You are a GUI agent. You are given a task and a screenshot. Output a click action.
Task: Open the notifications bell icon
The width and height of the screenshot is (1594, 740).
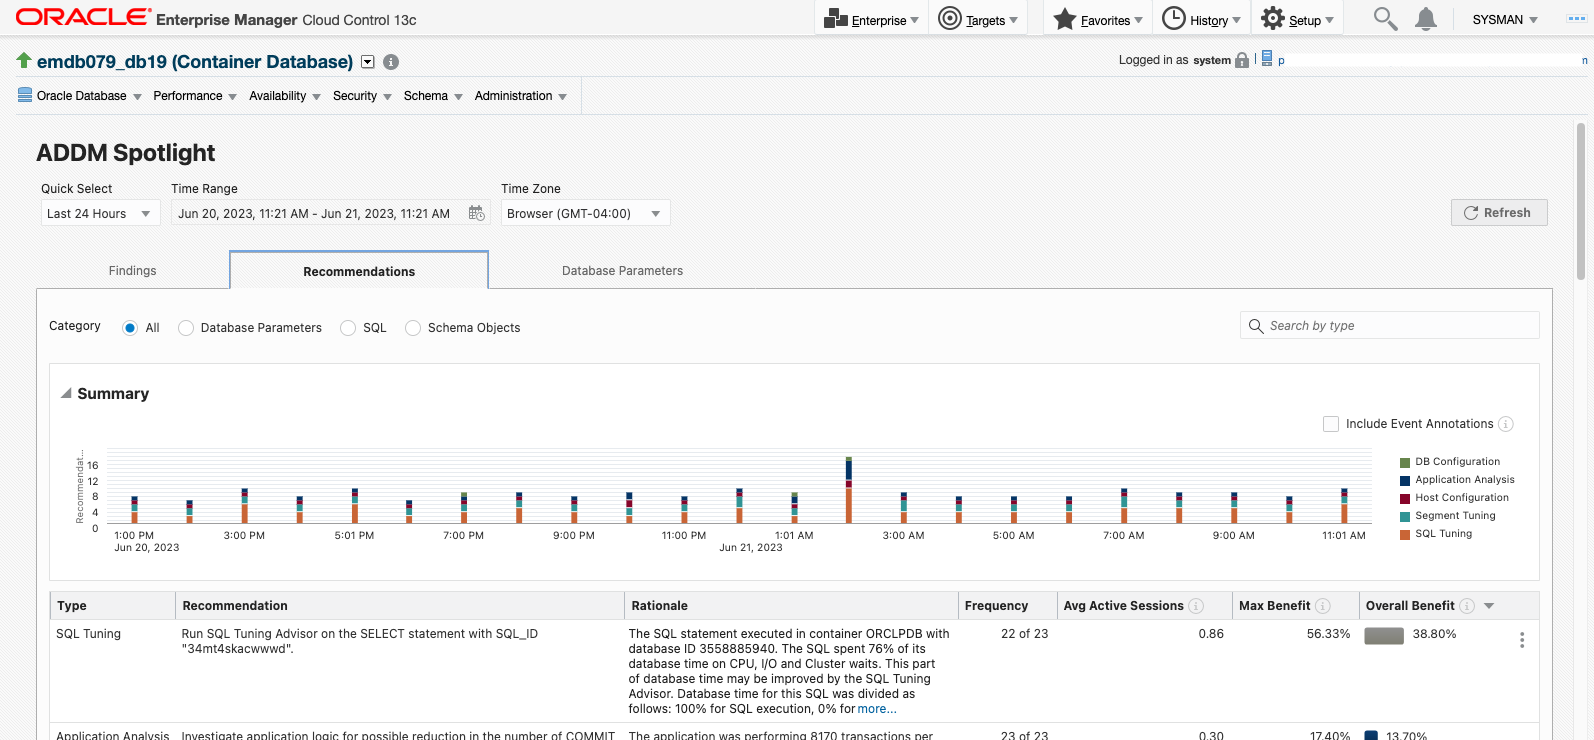[1426, 19]
